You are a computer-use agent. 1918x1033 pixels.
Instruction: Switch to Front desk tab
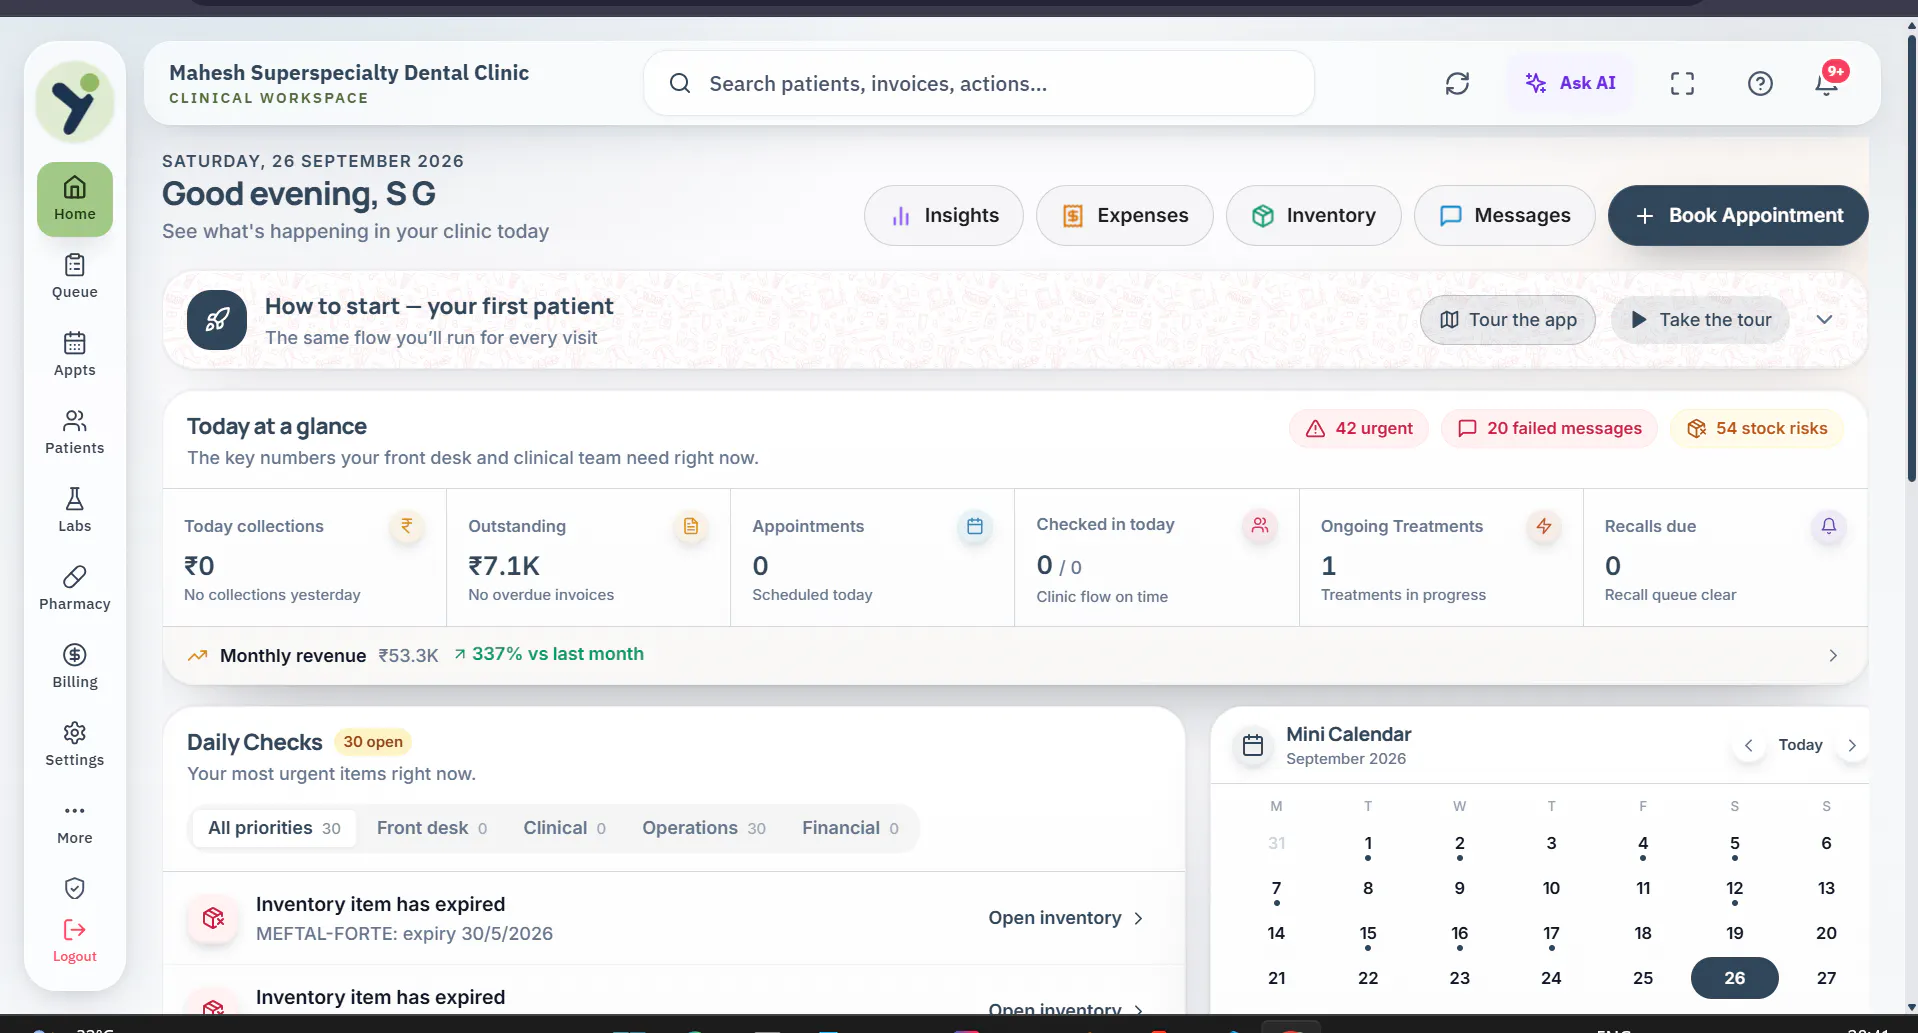tap(432, 828)
